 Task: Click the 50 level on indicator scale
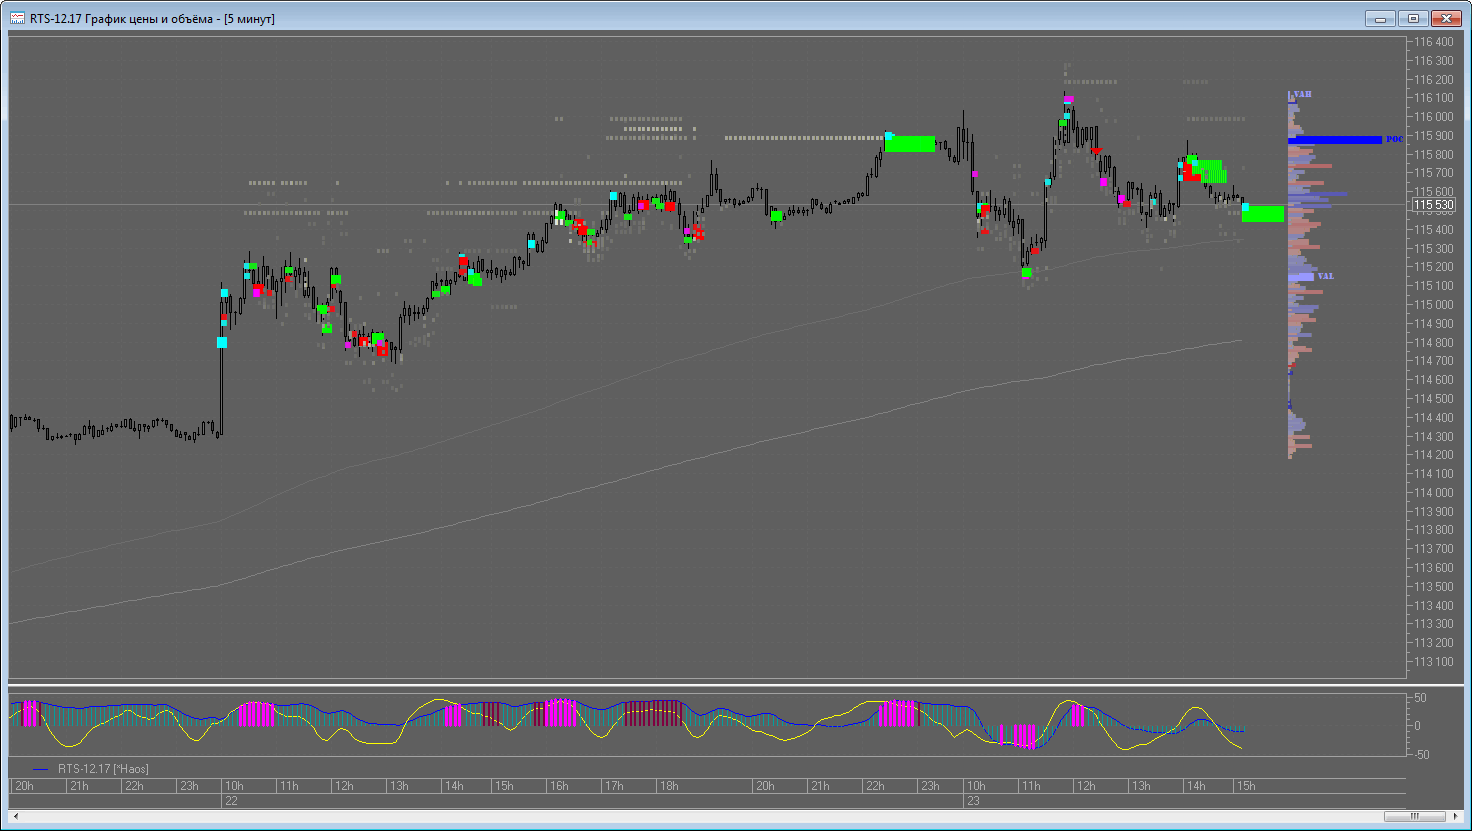click(1420, 698)
